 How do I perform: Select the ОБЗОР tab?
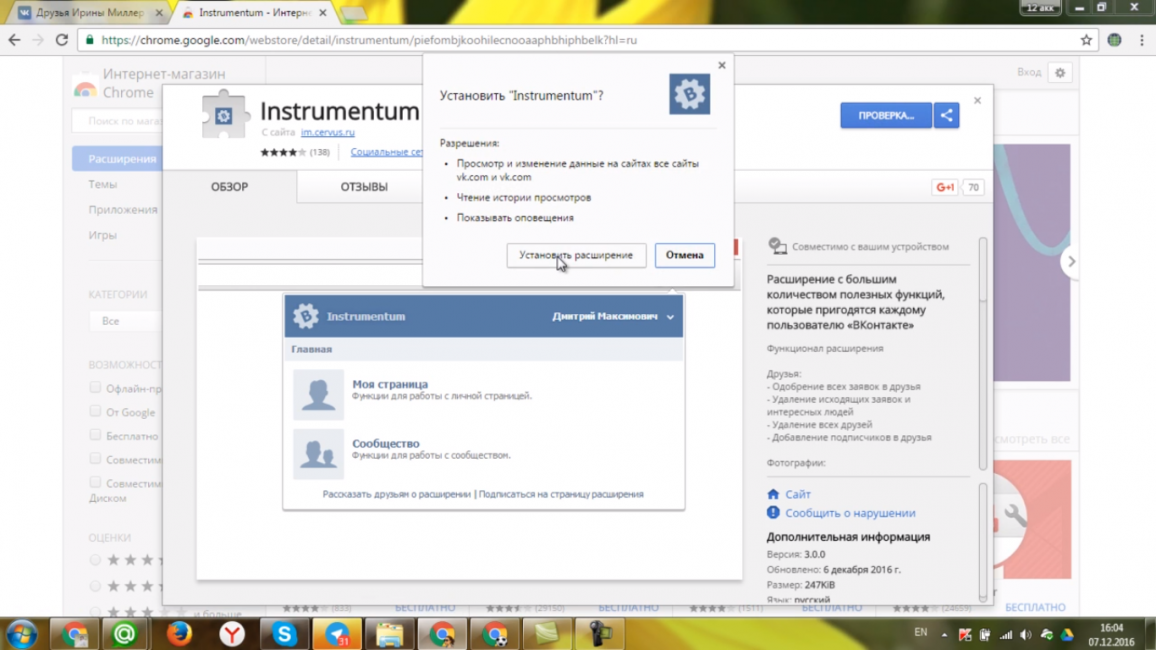coord(229,187)
